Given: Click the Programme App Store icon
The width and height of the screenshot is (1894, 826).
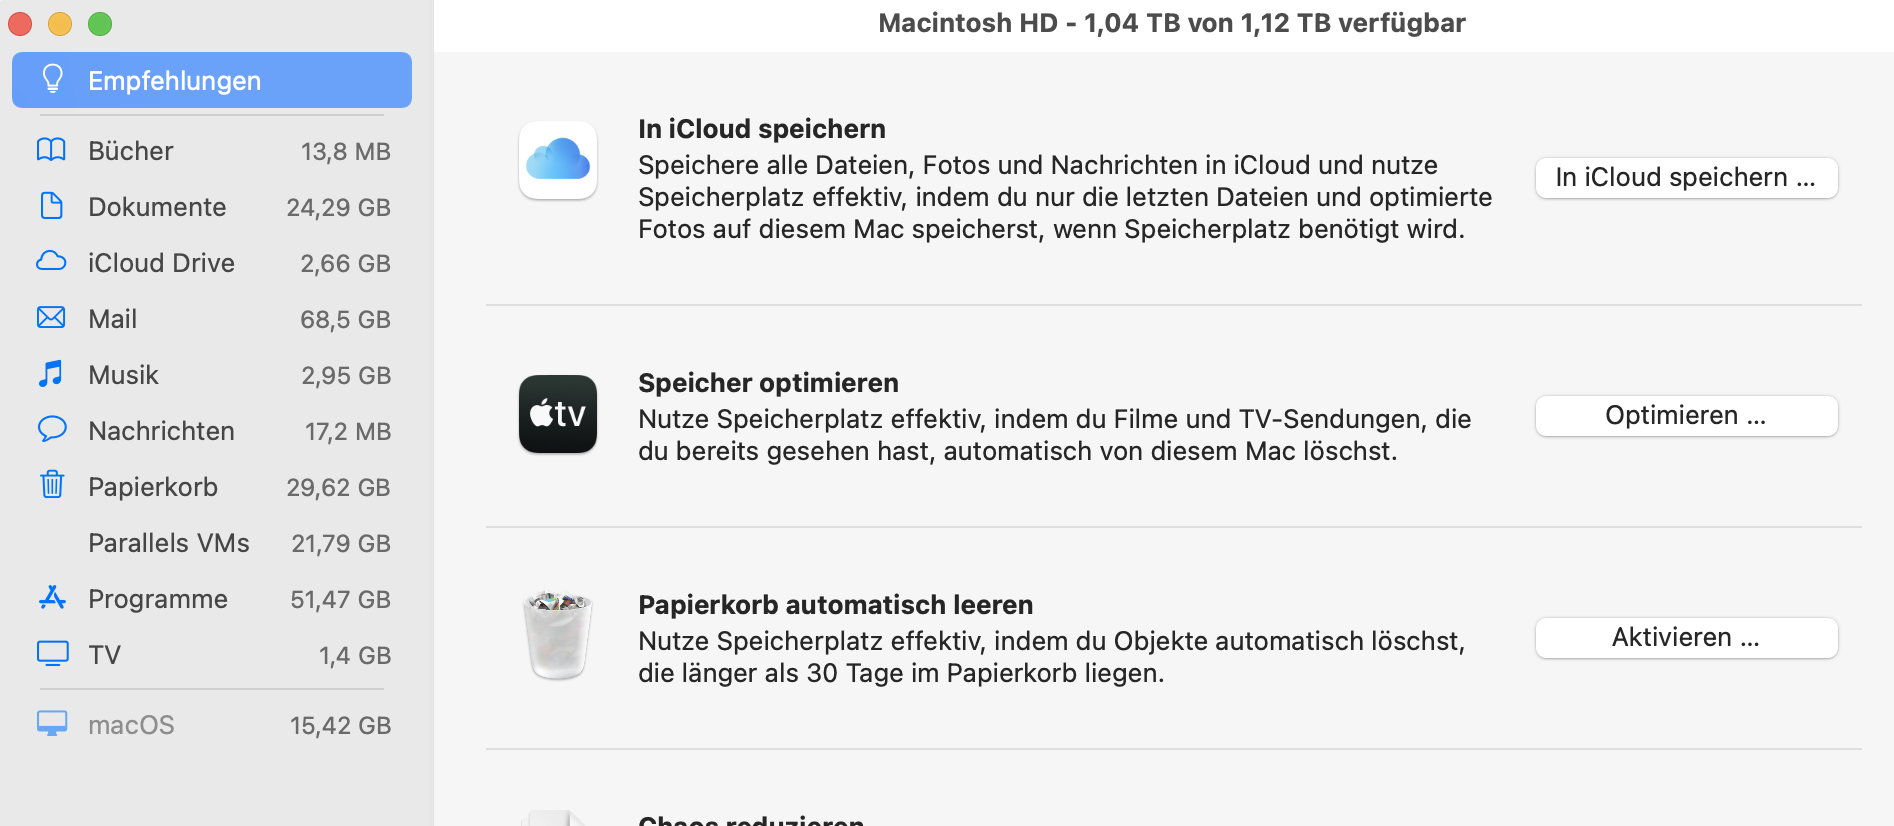Looking at the screenshot, I should point(52,598).
